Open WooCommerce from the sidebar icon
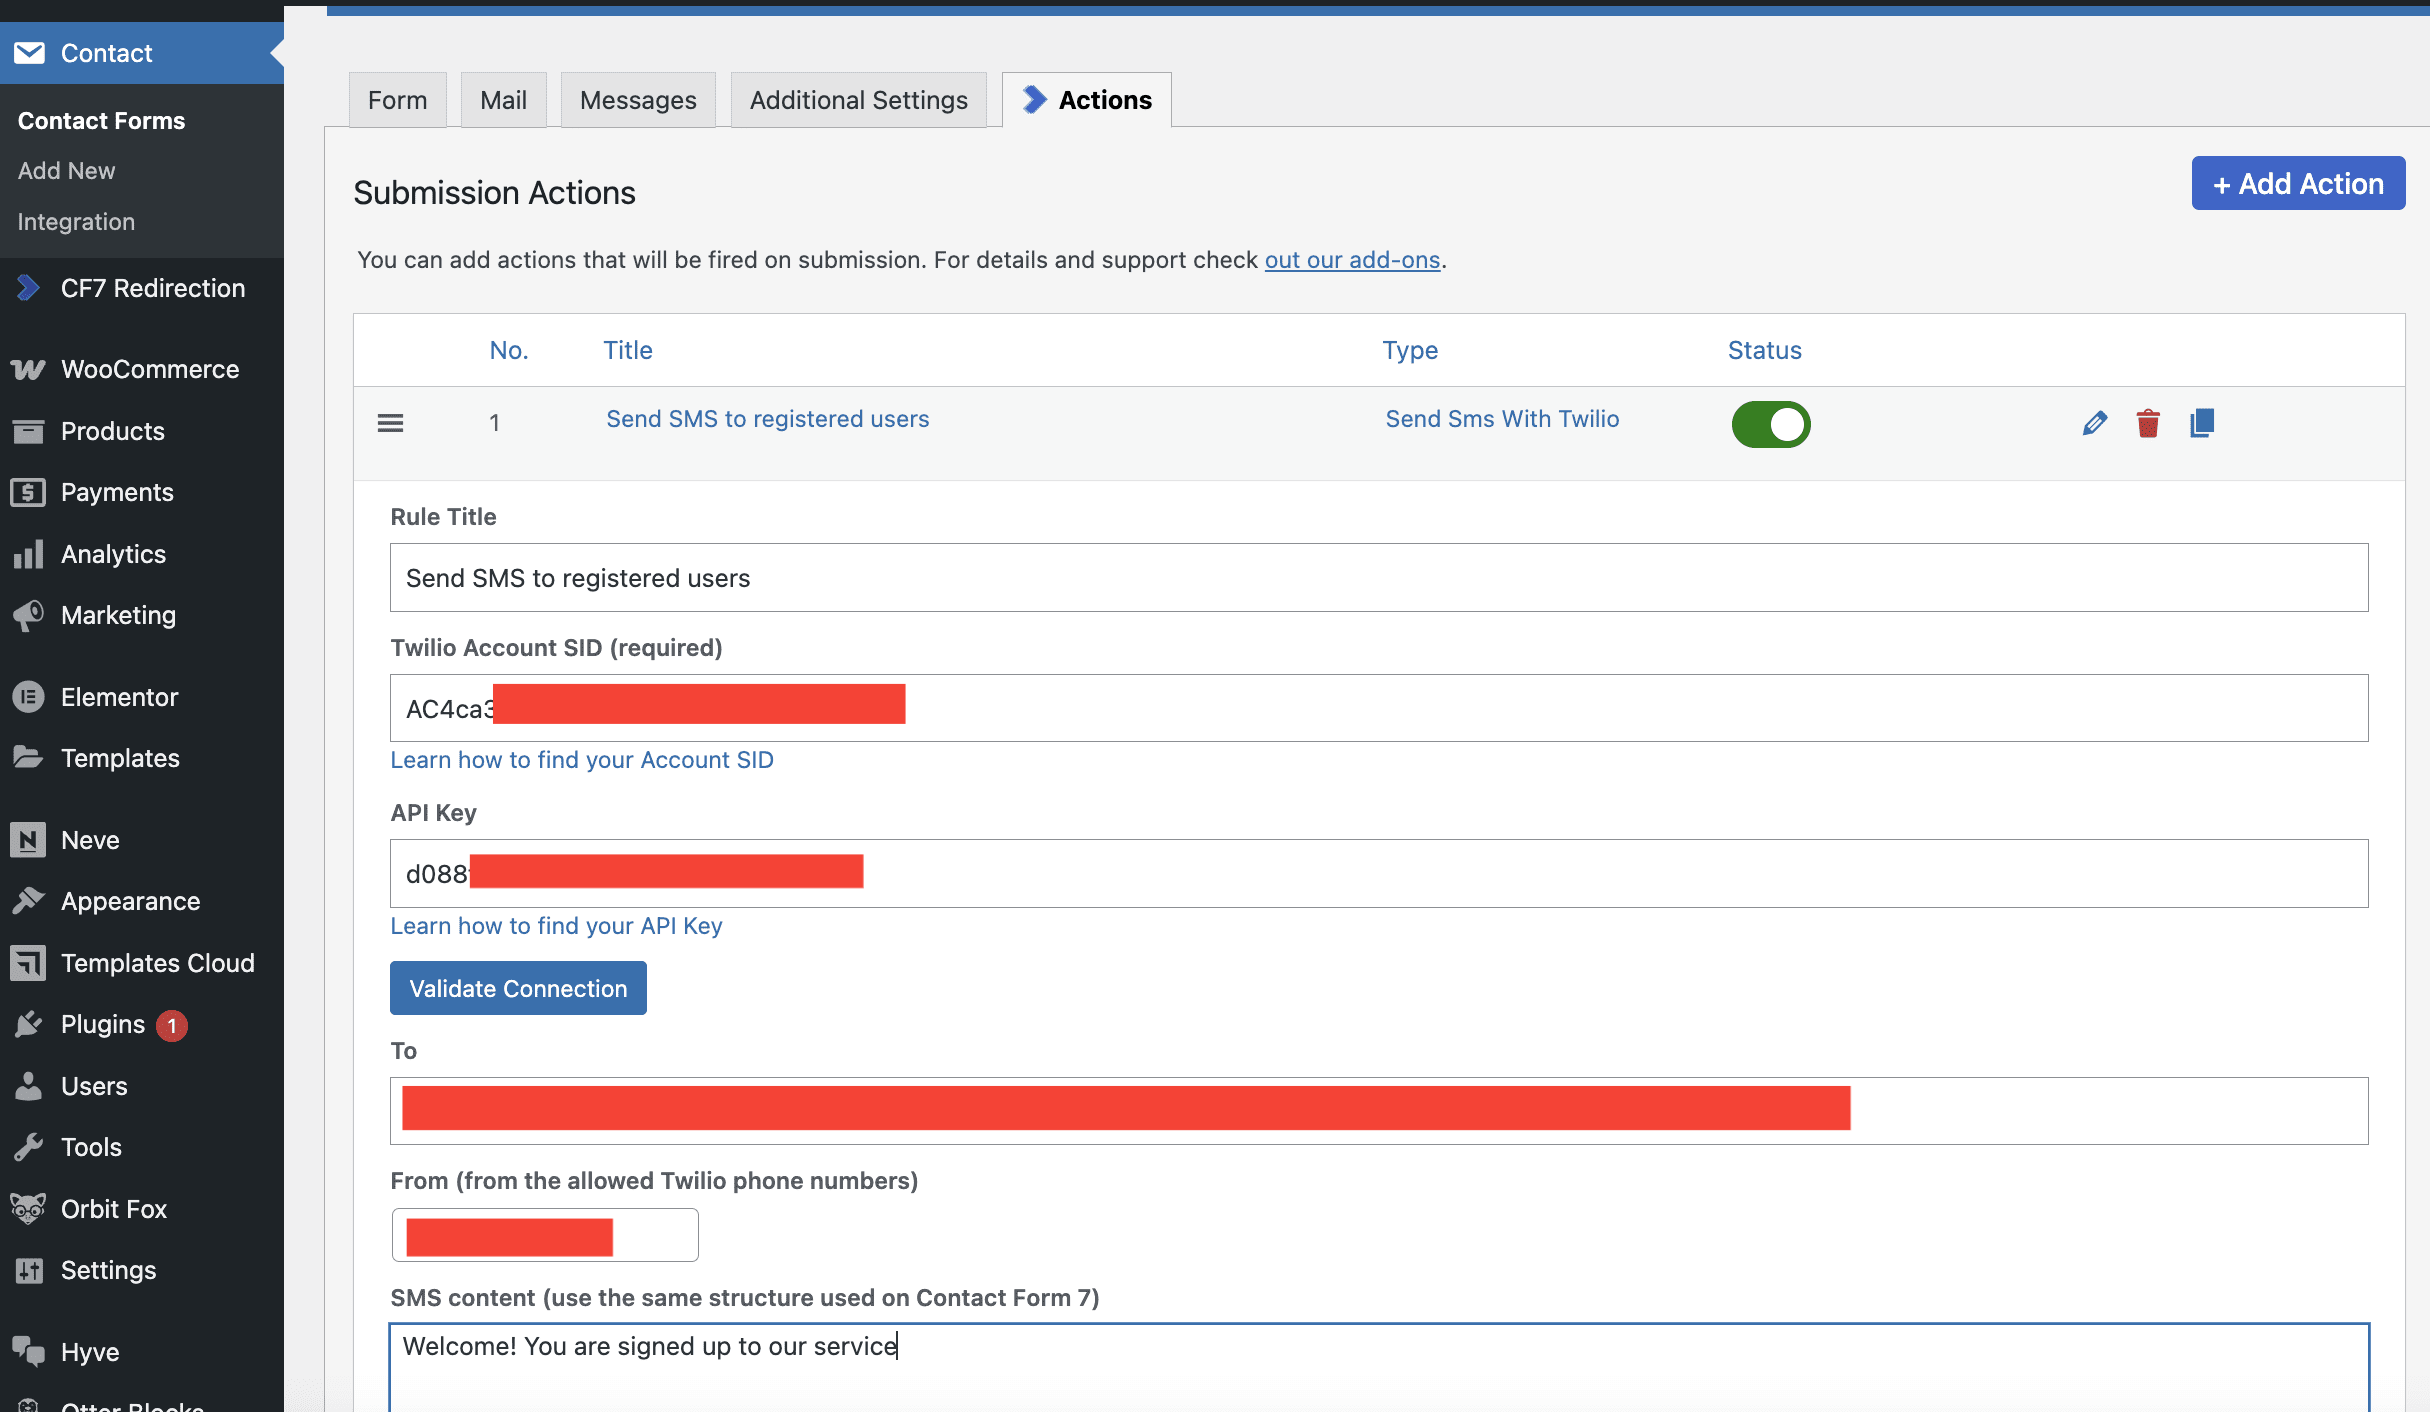 28,369
